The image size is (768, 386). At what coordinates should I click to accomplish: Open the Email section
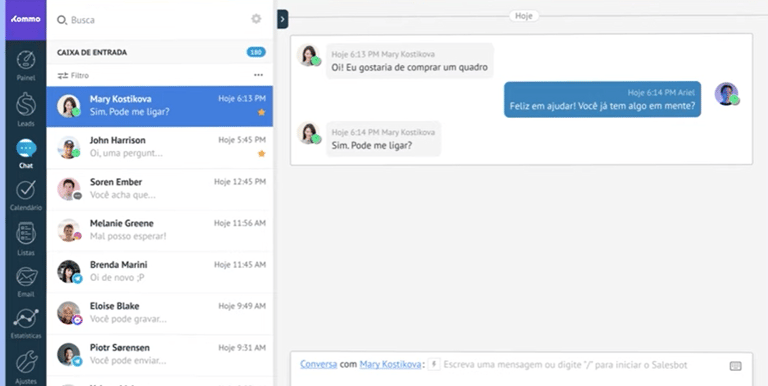(26, 282)
